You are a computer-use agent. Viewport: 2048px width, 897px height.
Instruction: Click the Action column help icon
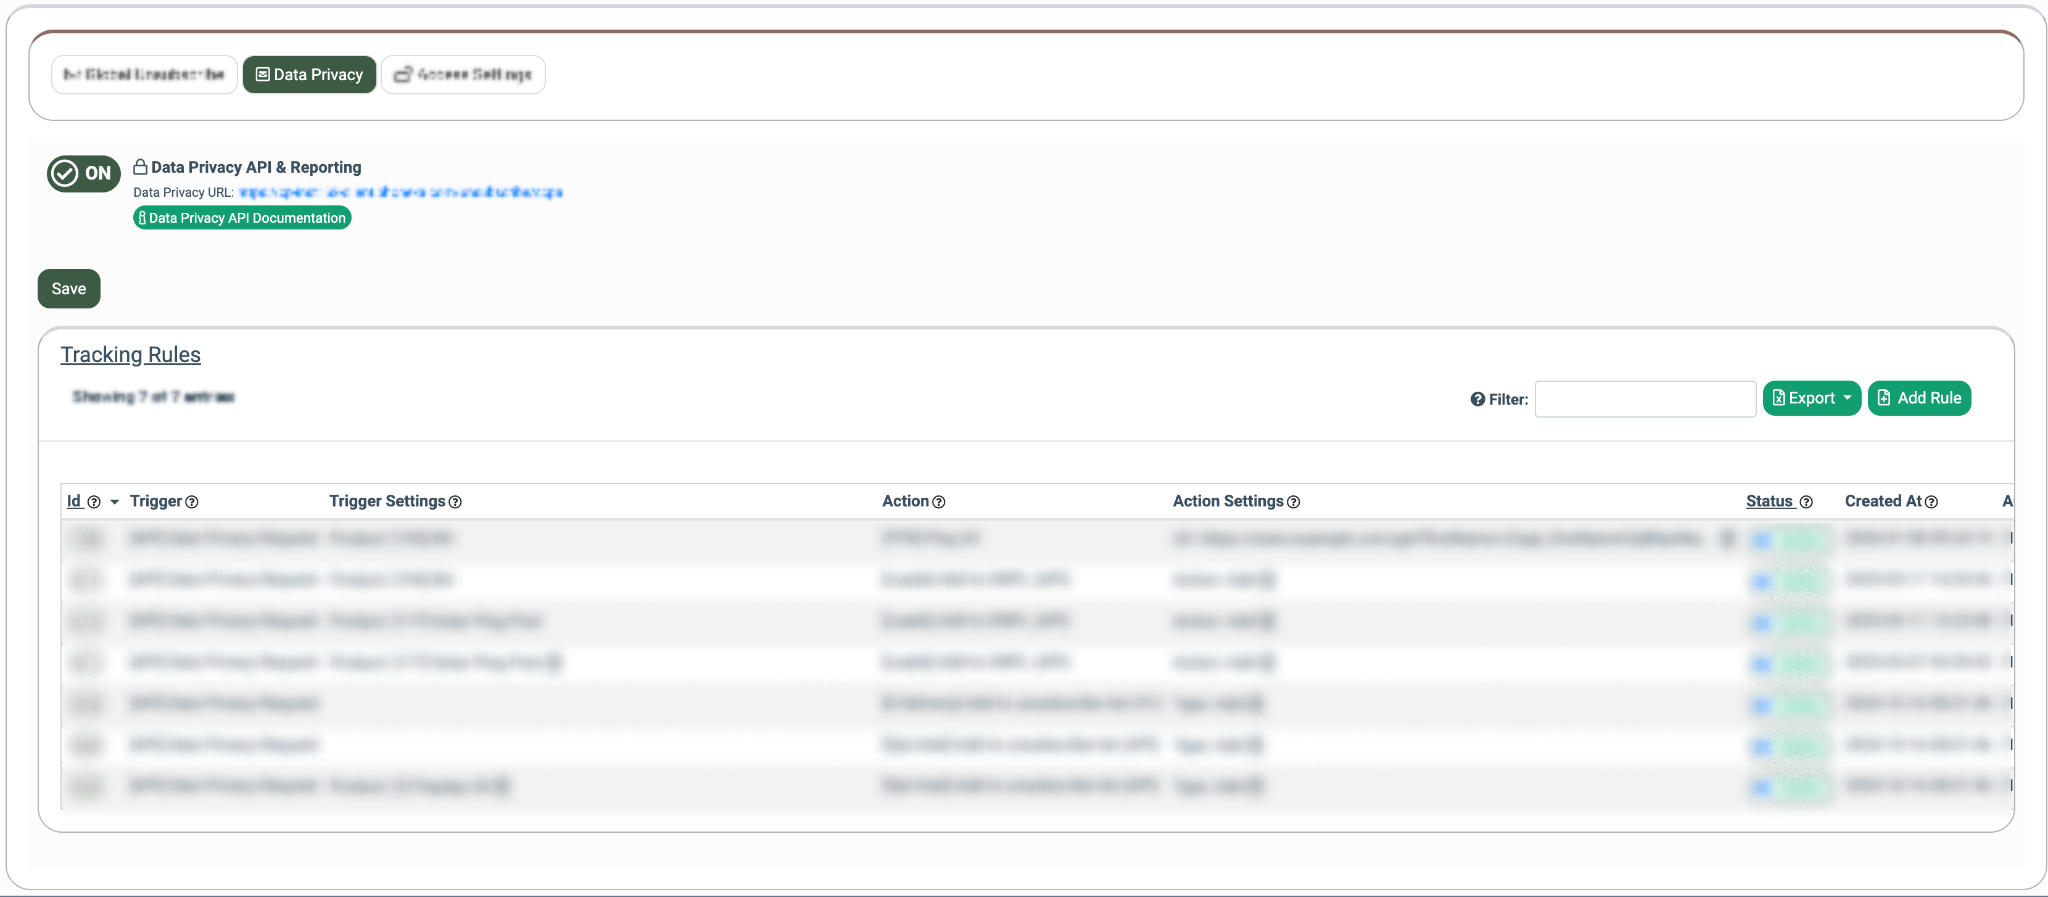click(x=939, y=502)
